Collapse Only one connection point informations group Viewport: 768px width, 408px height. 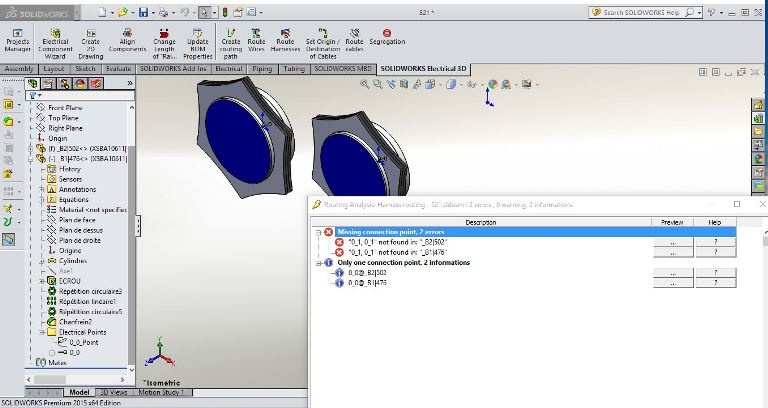click(318, 263)
